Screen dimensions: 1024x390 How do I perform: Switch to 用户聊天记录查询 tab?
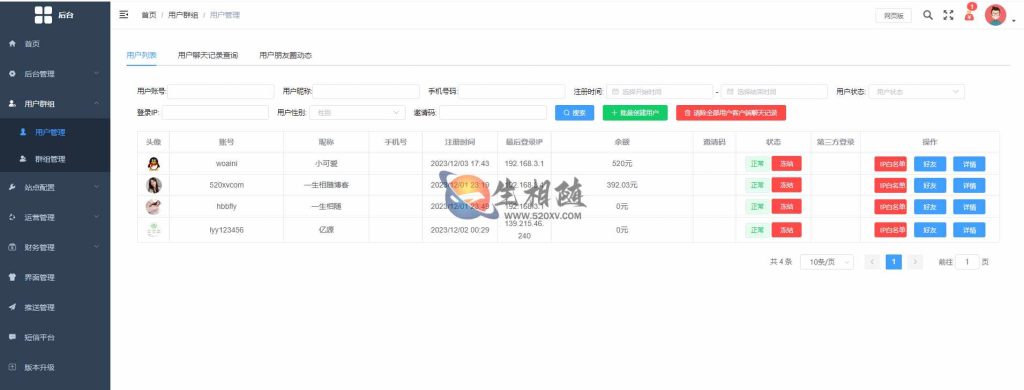(208, 56)
